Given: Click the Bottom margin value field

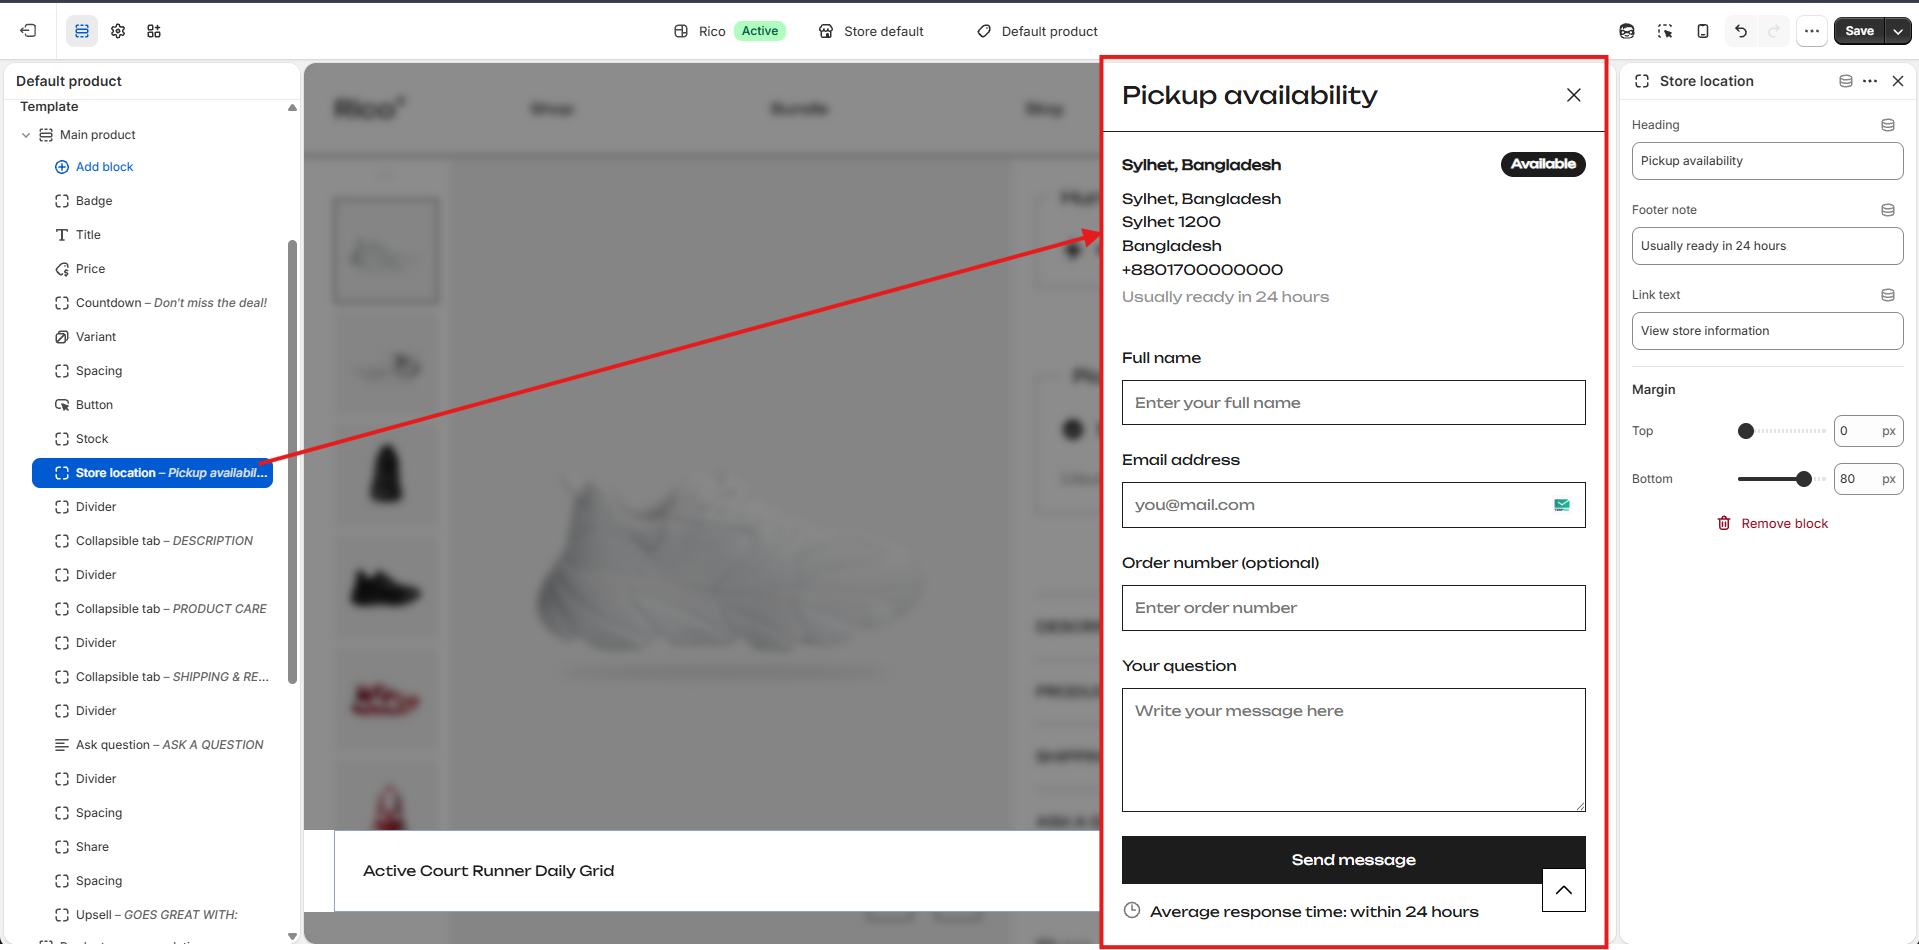Looking at the screenshot, I should pyautogui.click(x=1868, y=479).
